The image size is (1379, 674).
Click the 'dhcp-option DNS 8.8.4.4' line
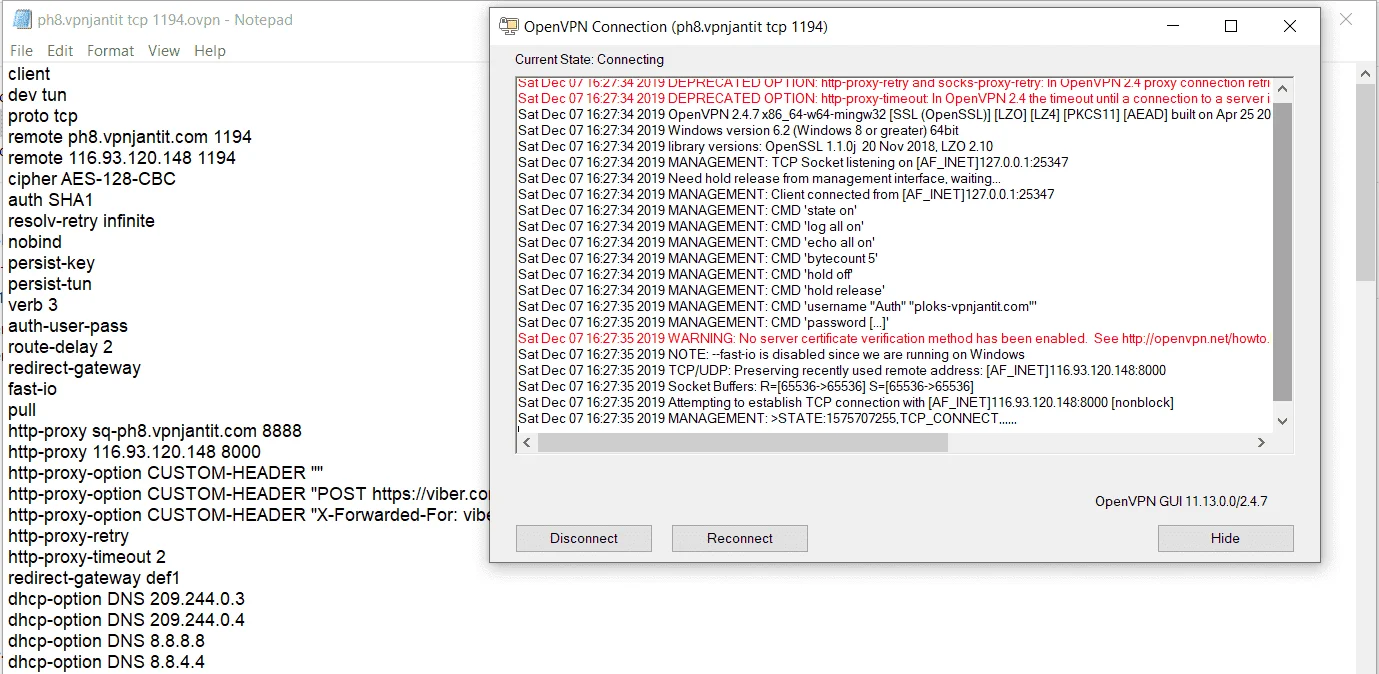pos(106,662)
